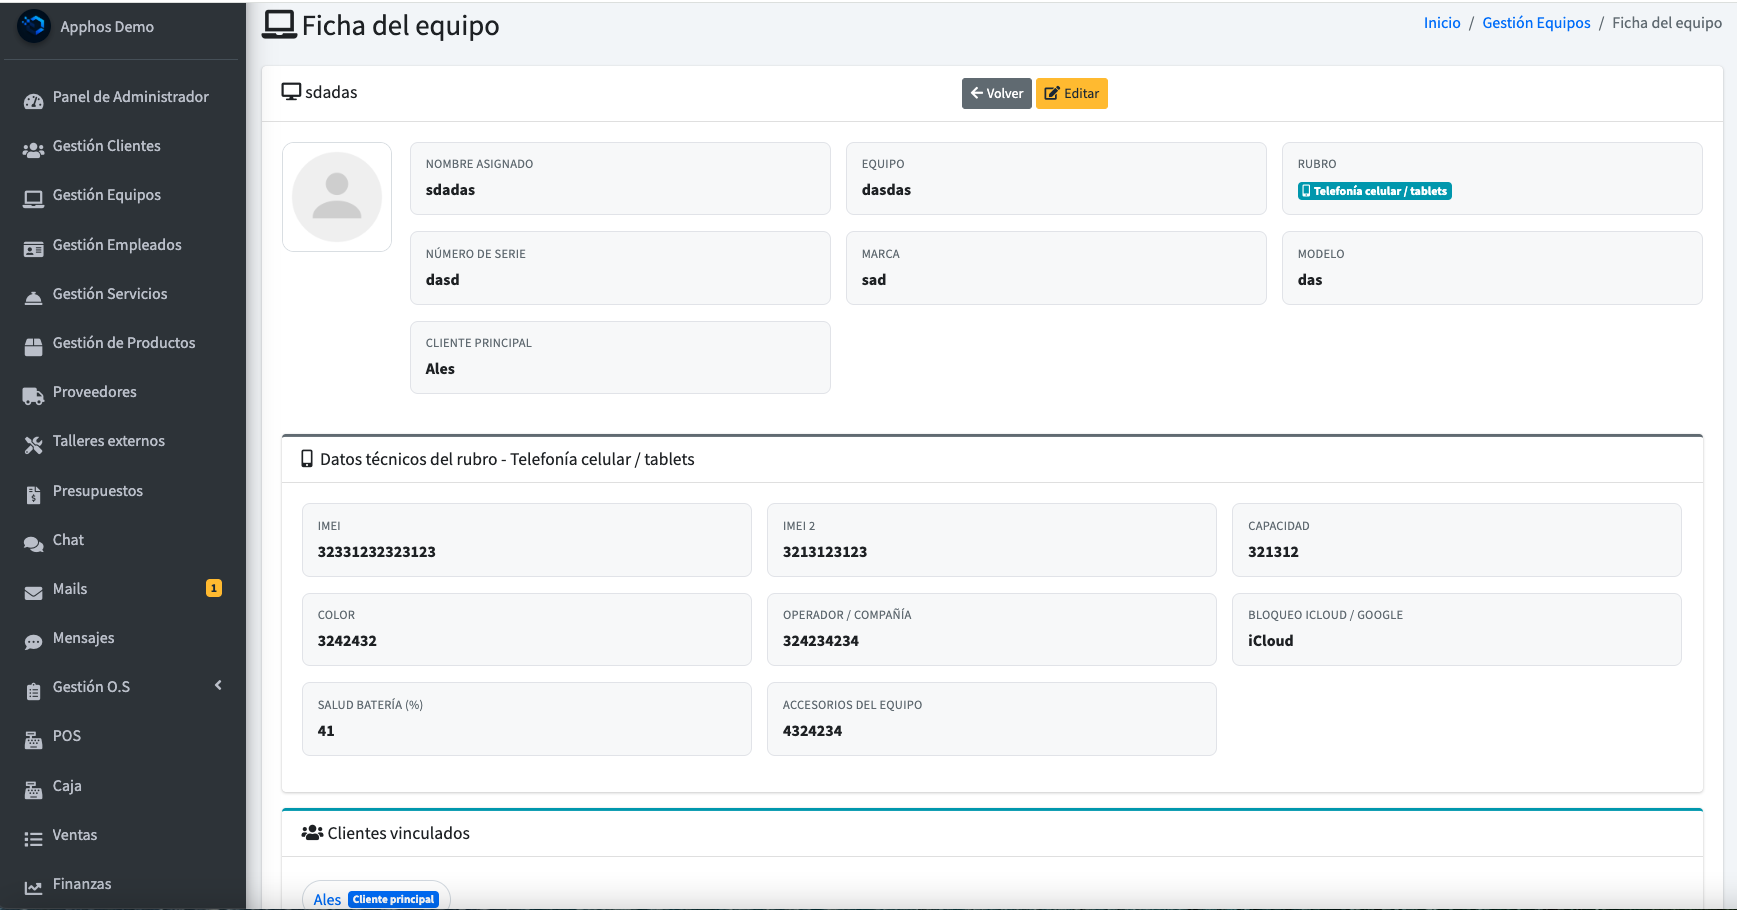Go to Gestión Equipos in sidebar

(121, 195)
